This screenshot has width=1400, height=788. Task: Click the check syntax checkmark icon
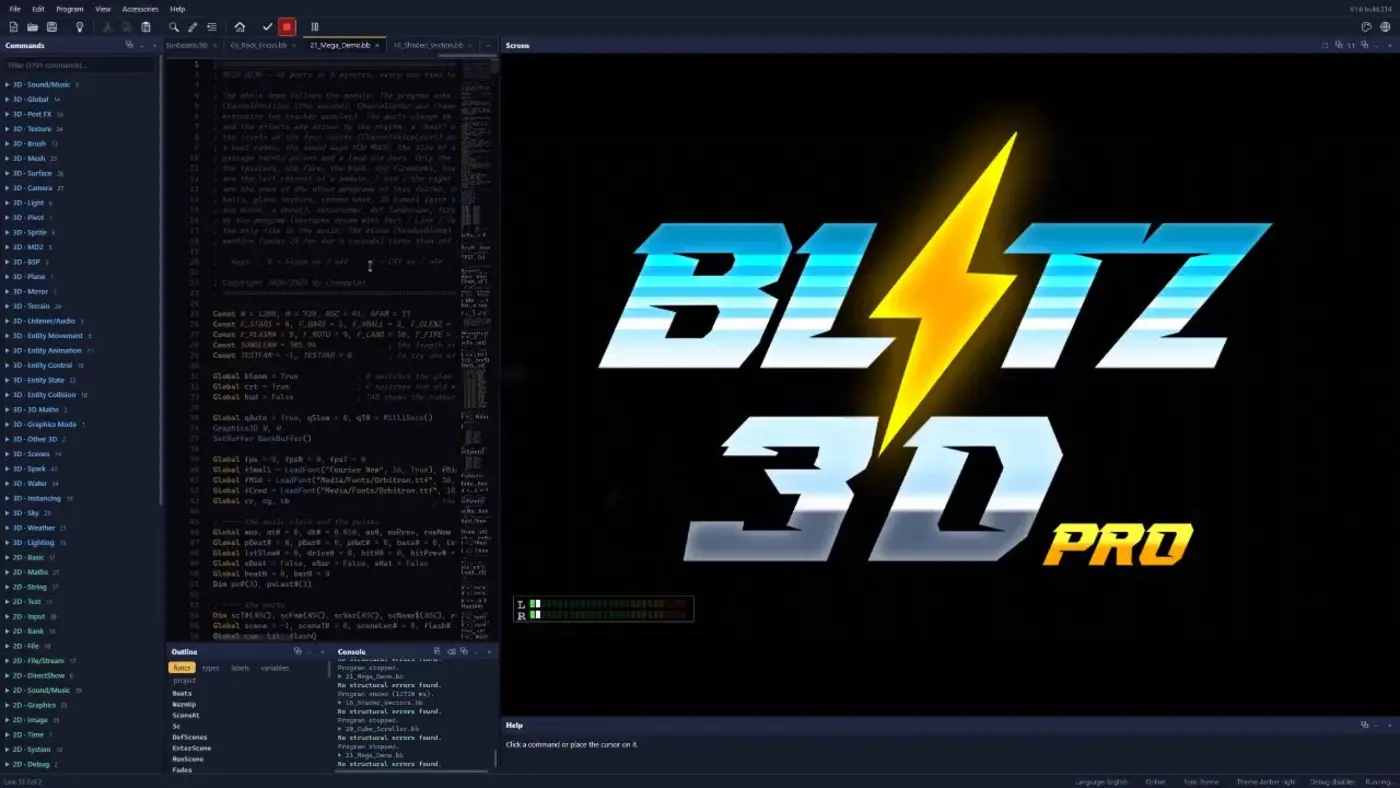pyautogui.click(x=267, y=27)
